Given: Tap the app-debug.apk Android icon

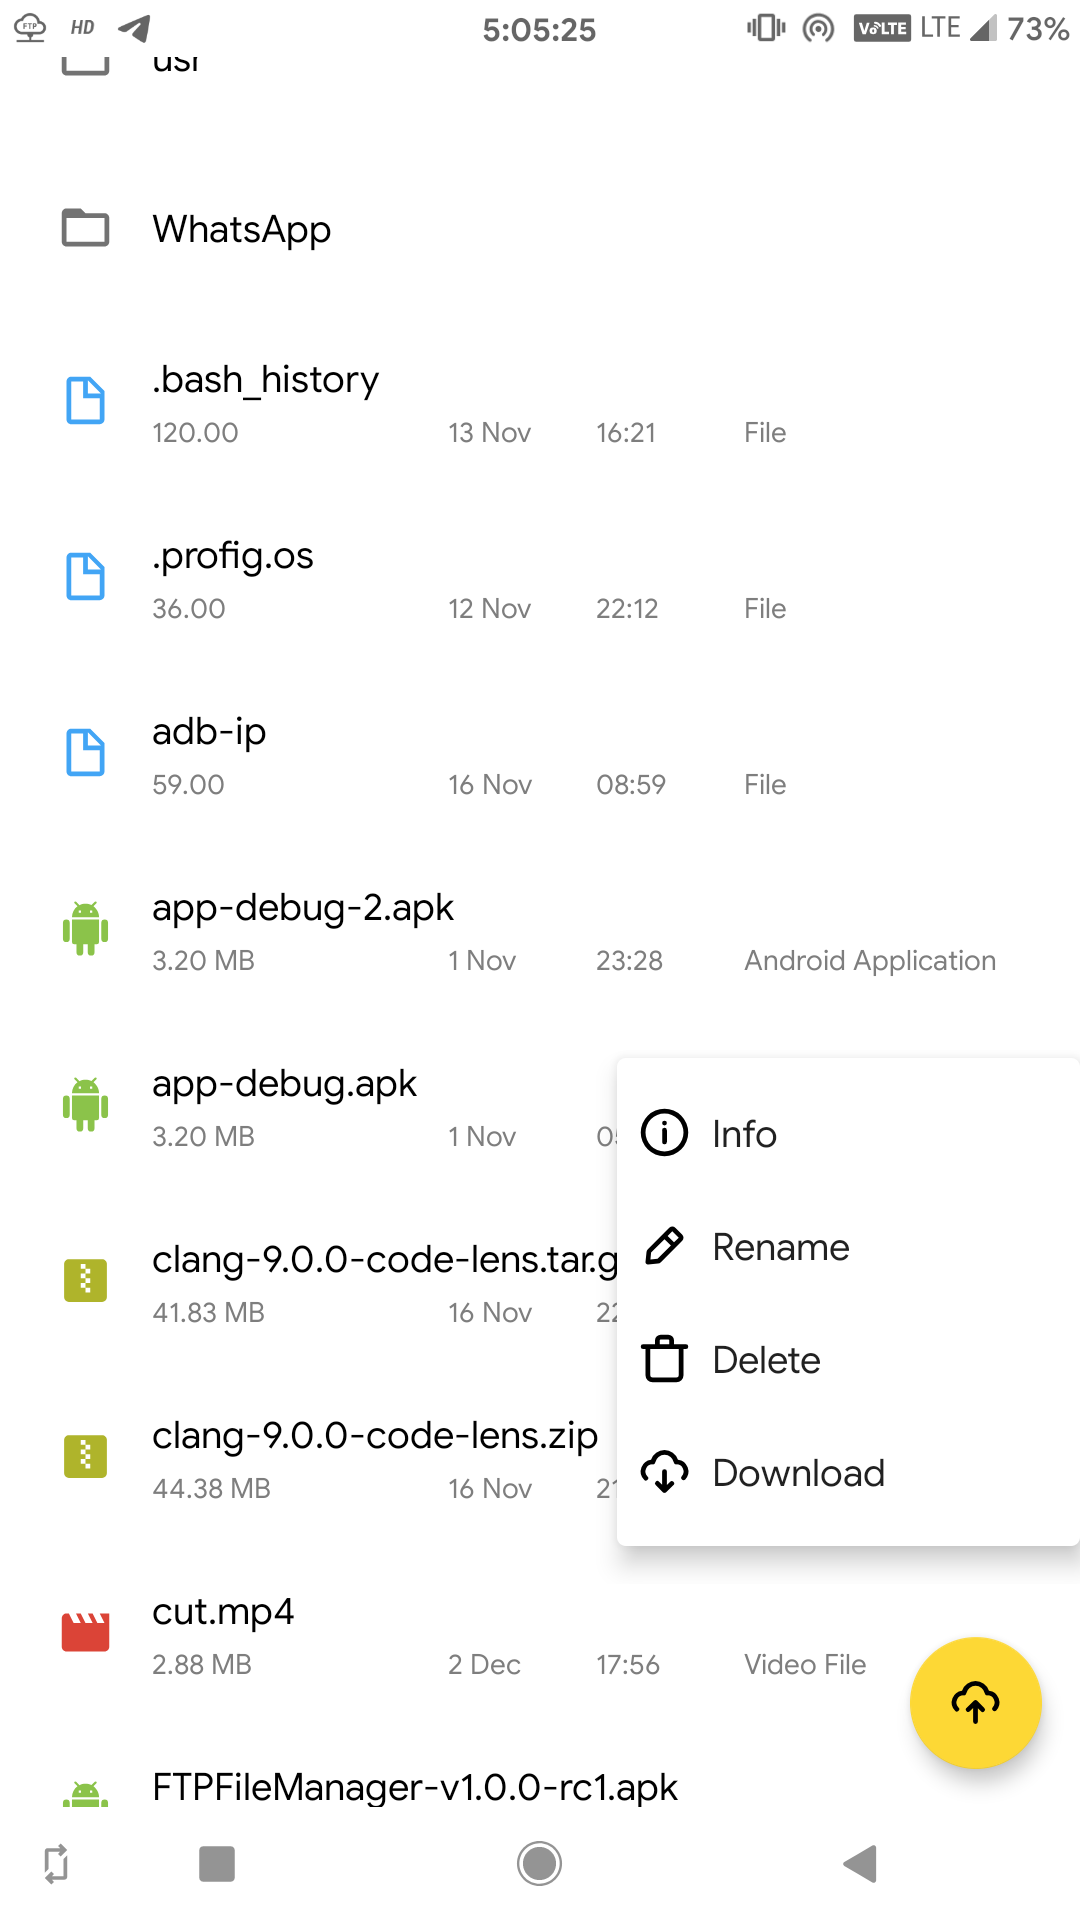Looking at the screenshot, I should pyautogui.click(x=86, y=1105).
